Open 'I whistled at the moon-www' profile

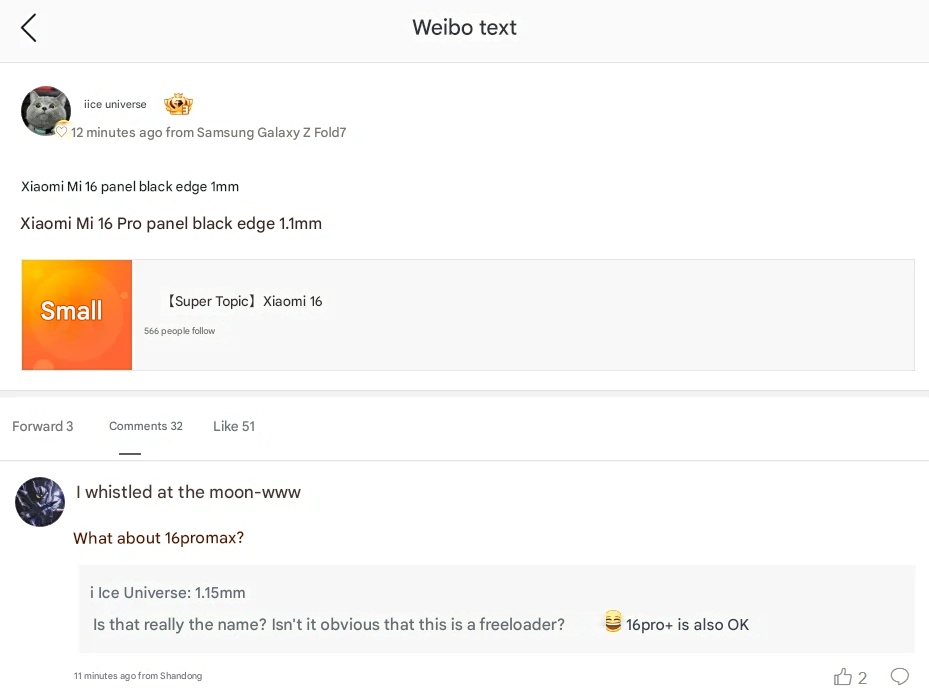pyautogui.click(x=188, y=492)
